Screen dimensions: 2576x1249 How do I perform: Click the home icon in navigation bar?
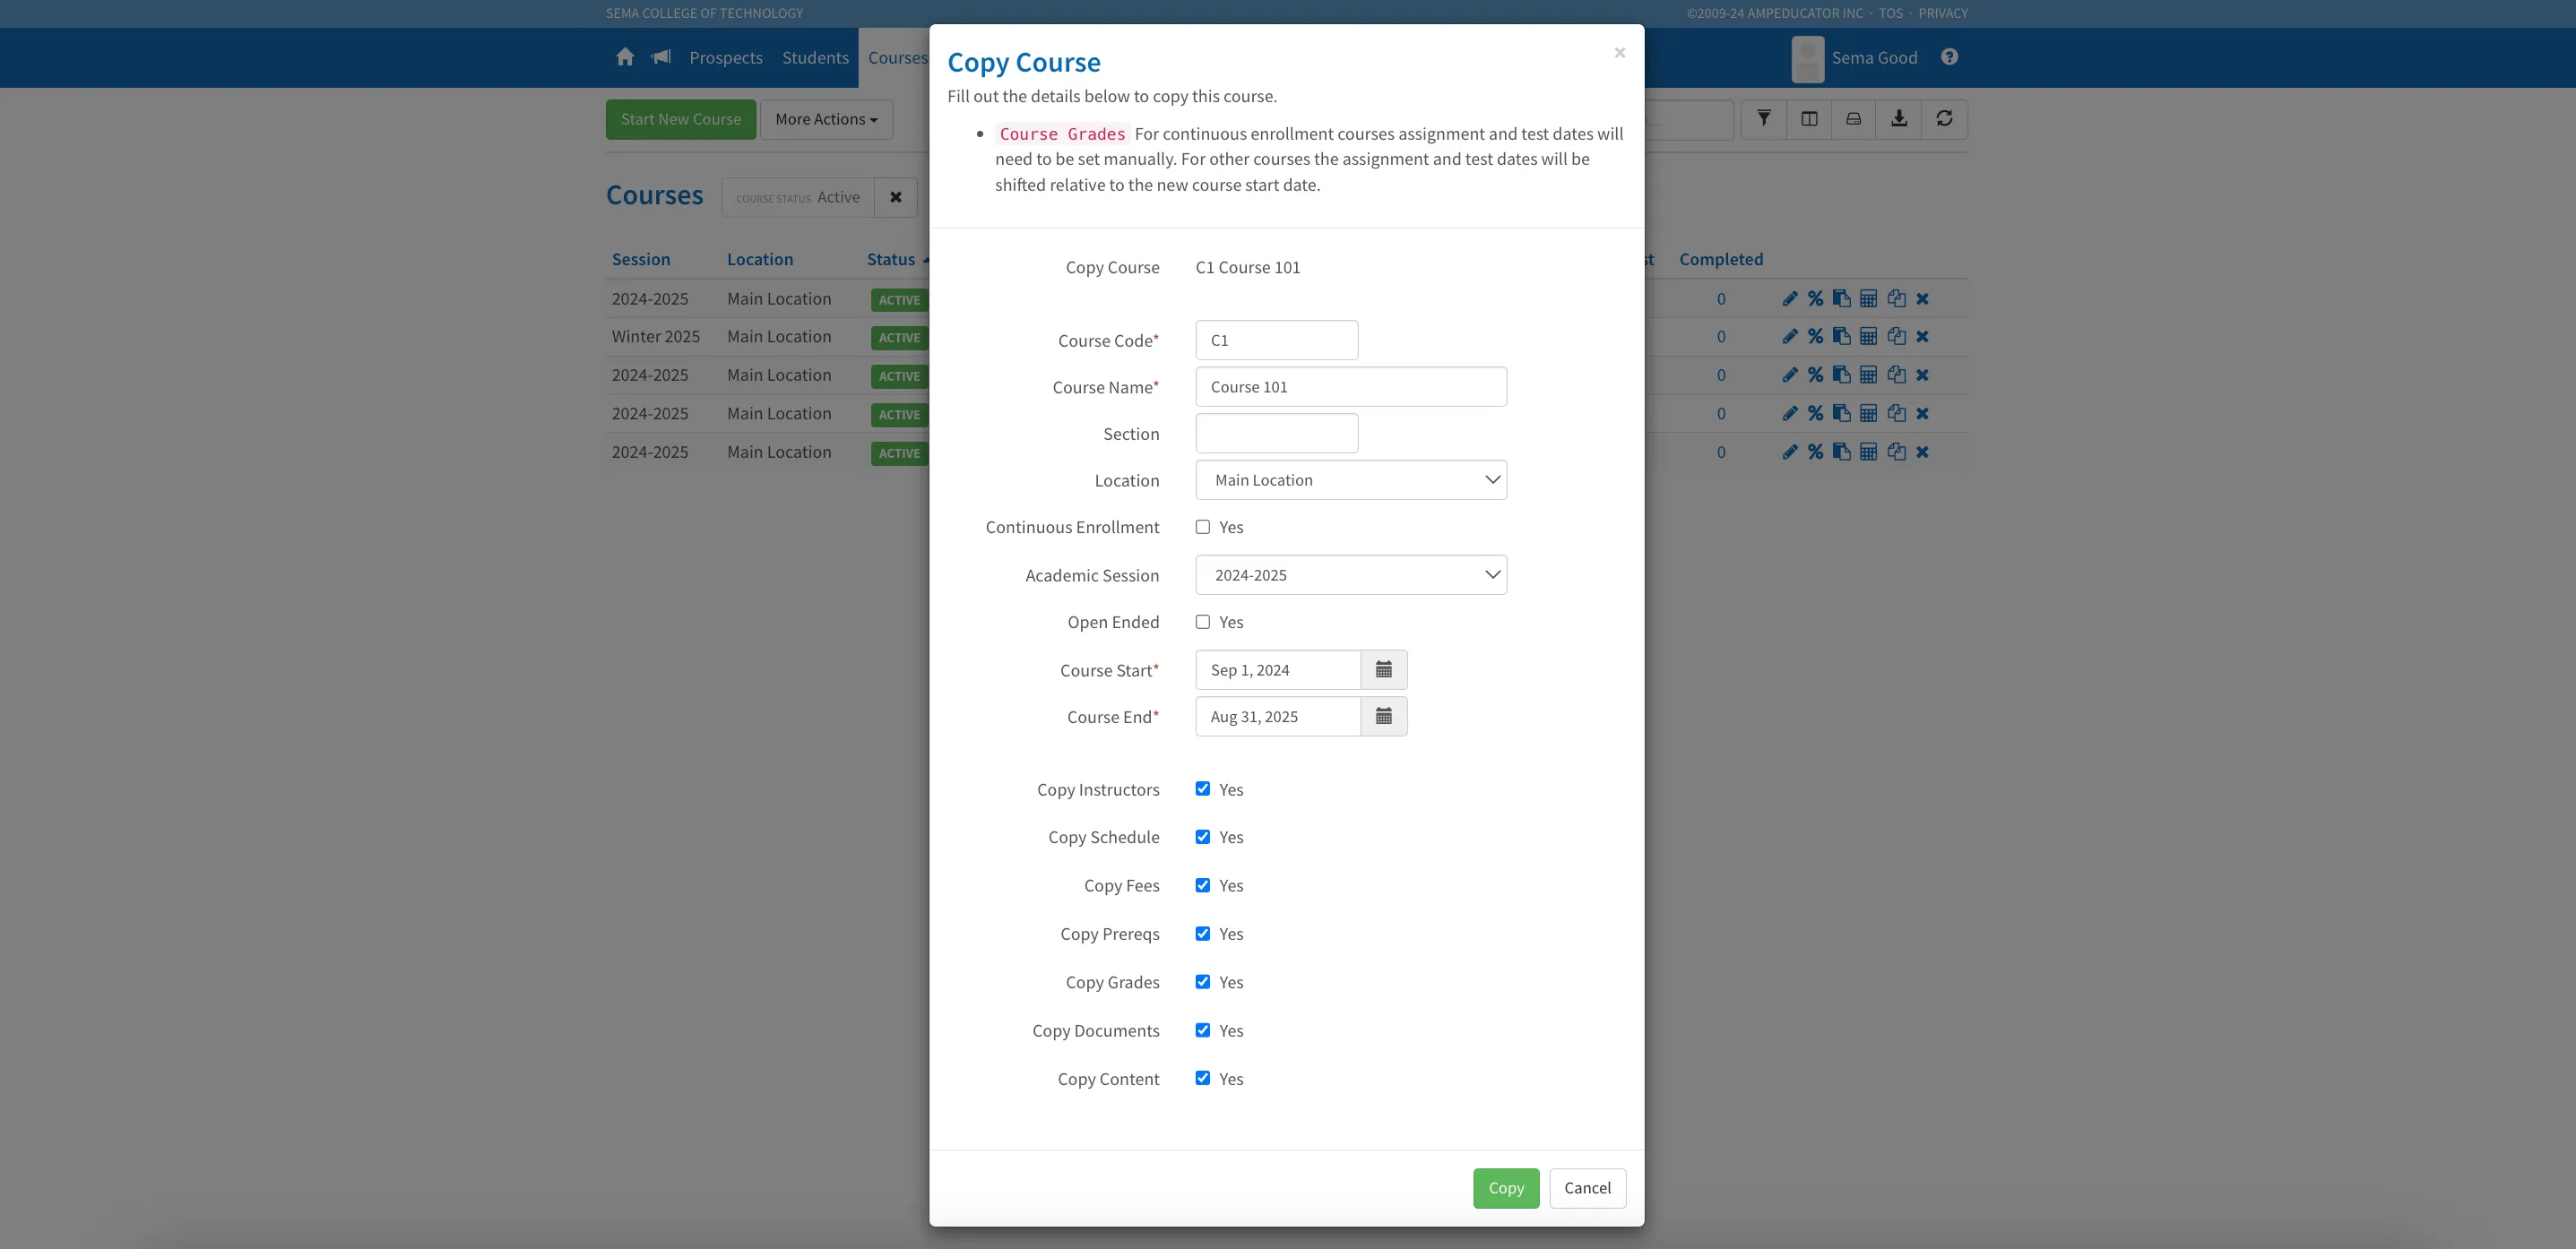625,57
